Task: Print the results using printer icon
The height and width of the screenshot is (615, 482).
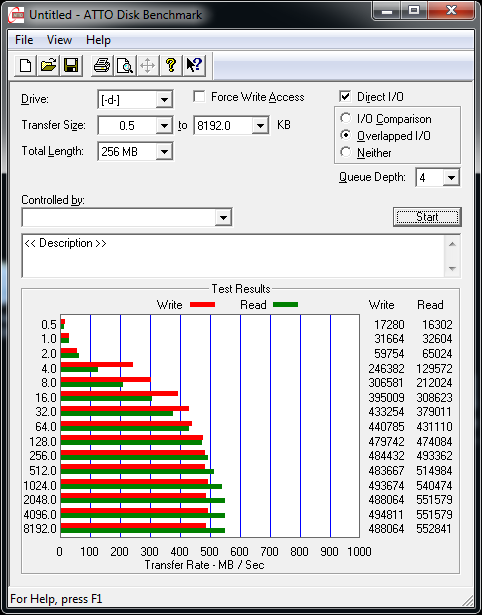Action: point(102,65)
